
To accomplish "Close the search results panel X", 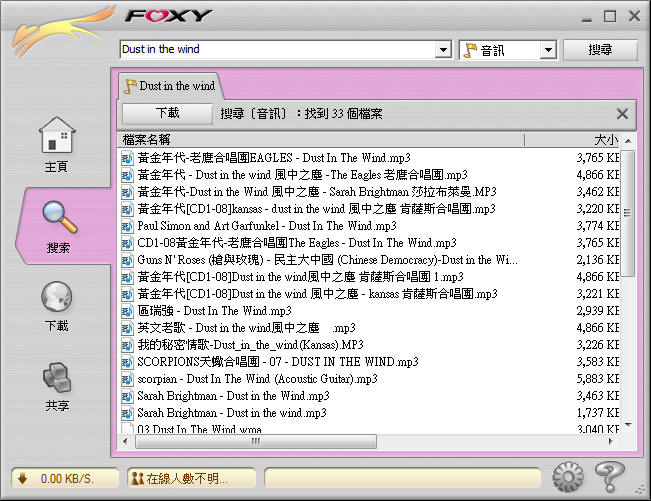I will 622,114.
